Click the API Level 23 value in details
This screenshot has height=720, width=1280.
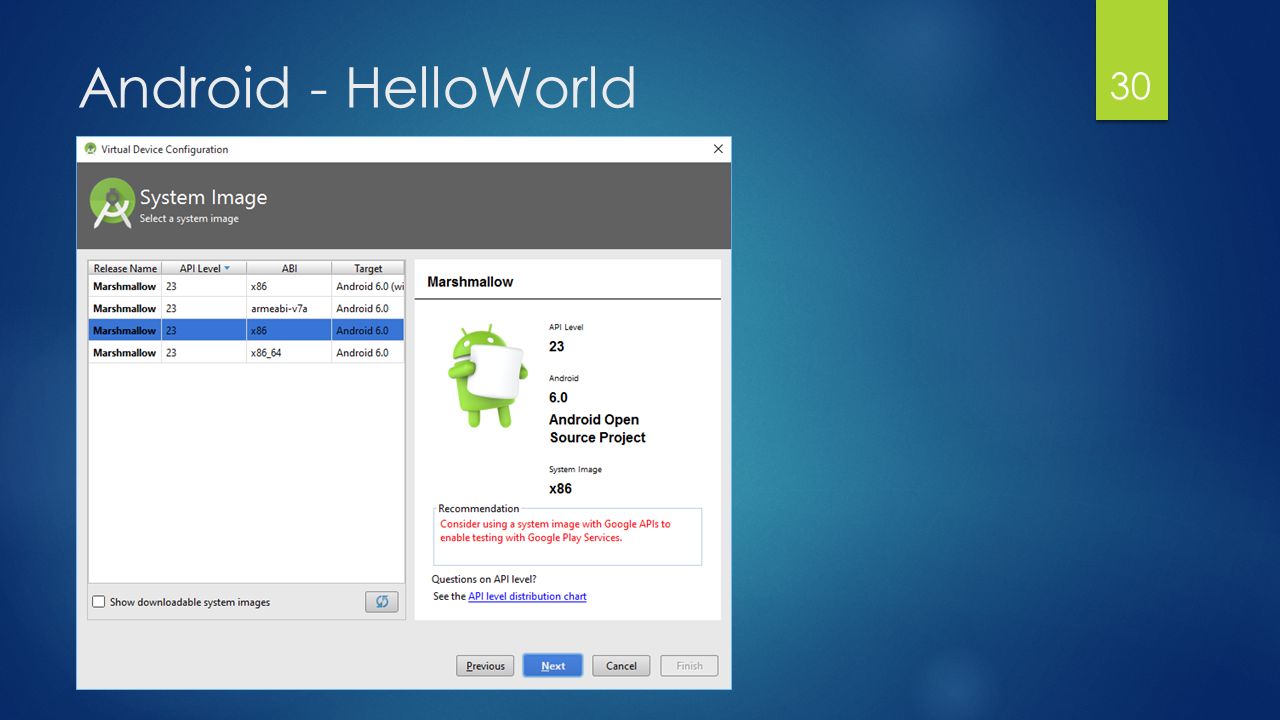coord(557,346)
